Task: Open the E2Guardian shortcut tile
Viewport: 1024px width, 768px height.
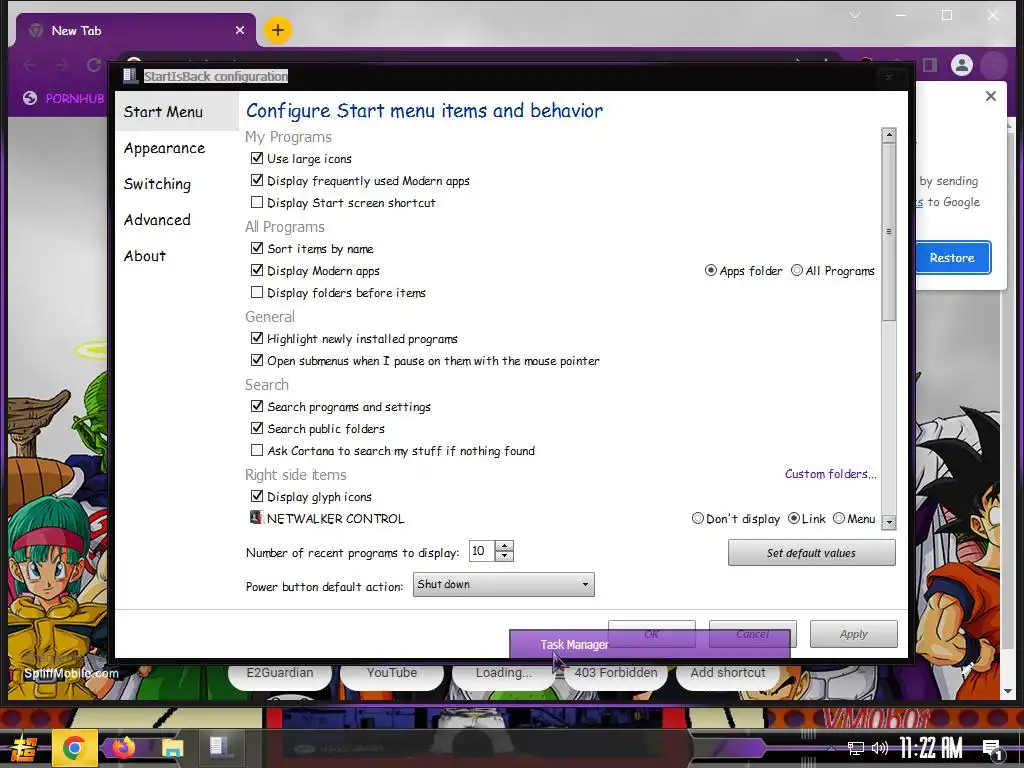Action: point(280,673)
